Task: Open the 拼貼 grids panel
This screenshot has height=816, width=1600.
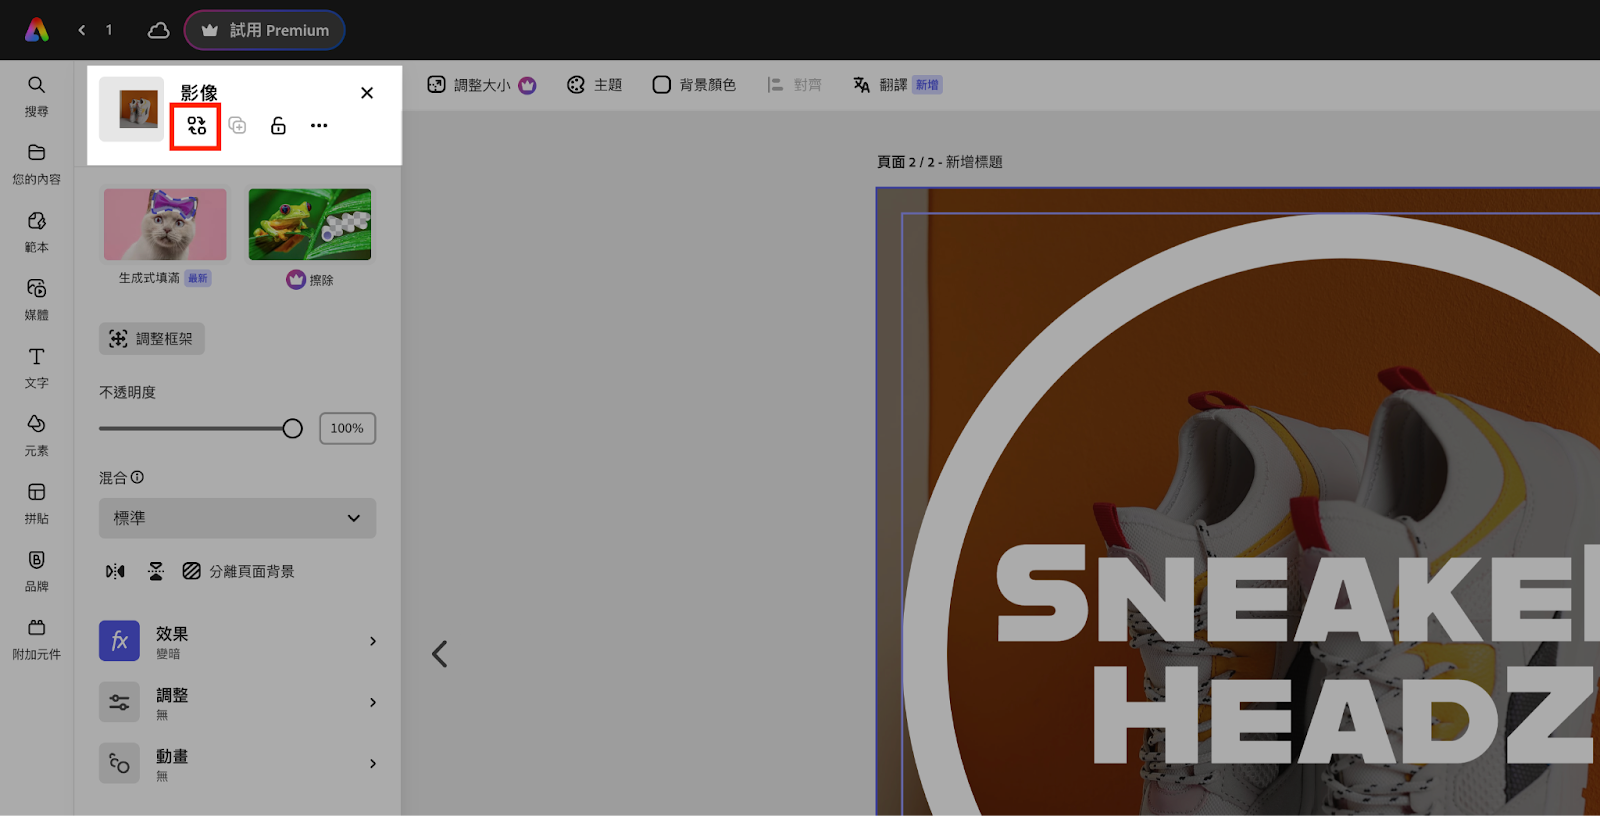Action: coord(36,504)
